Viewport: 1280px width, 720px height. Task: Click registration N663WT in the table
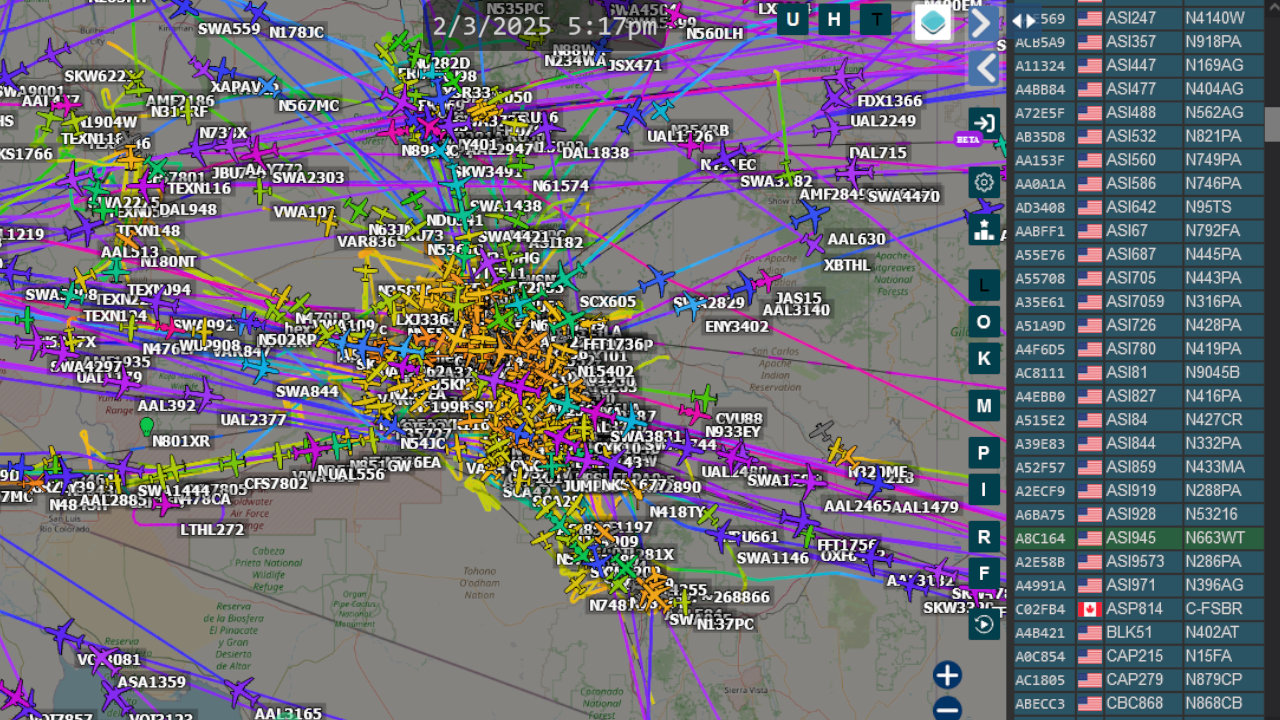[x=1215, y=538]
